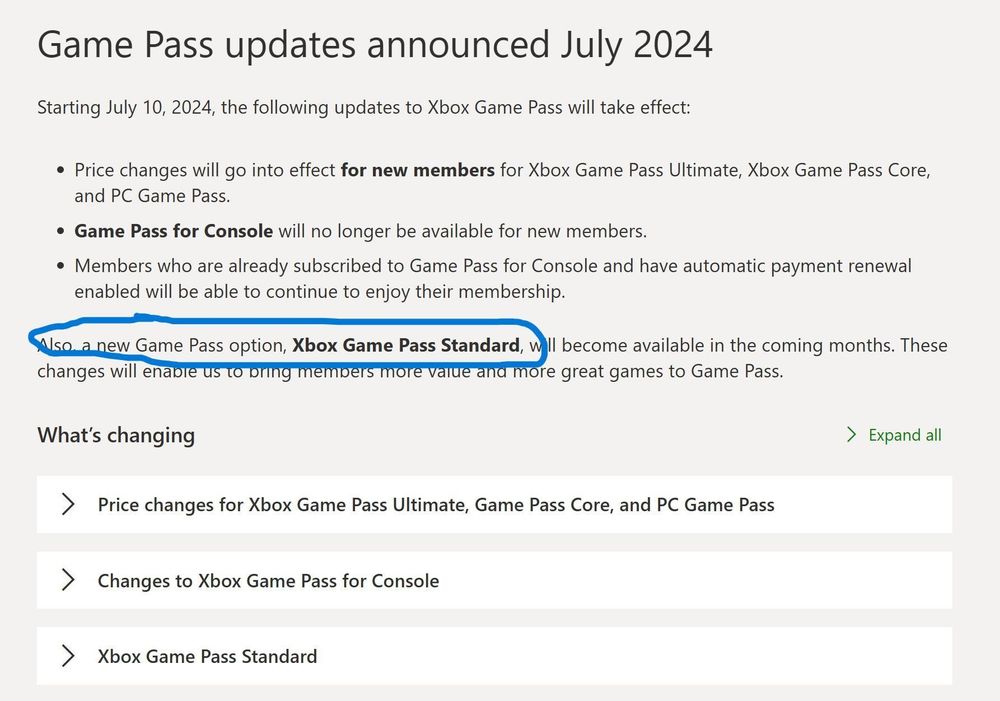Select the Xbox Game Pass Standard accordion header
This screenshot has height=701, width=1000.
point(207,656)
